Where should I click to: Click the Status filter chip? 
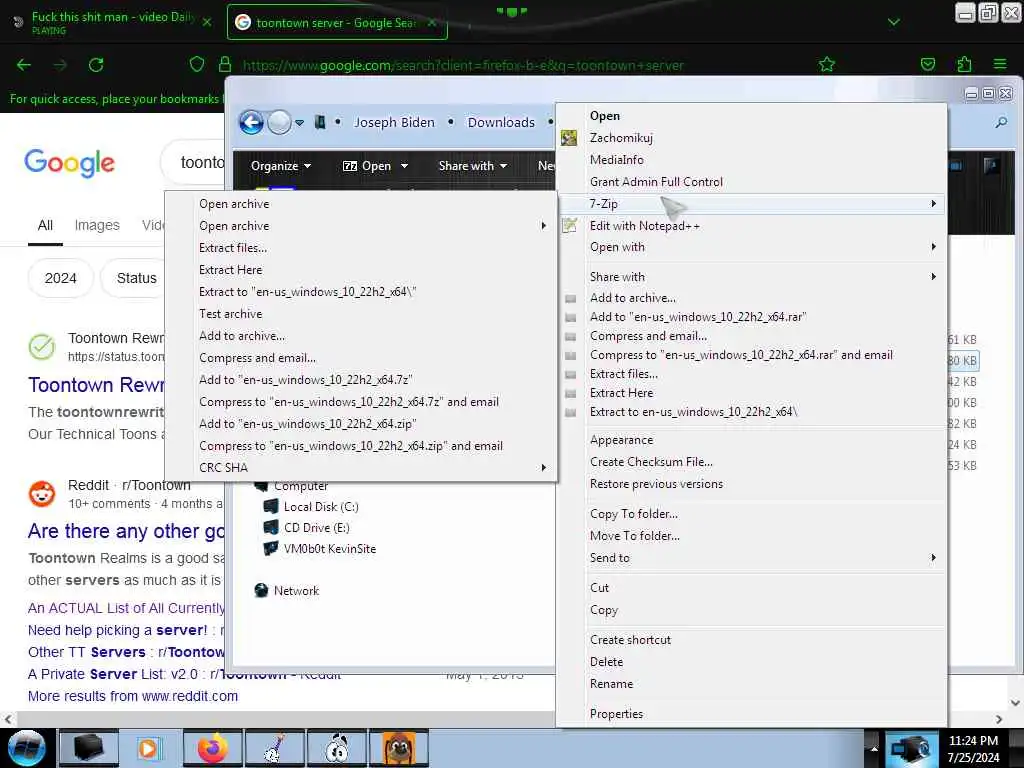(136, 278)
